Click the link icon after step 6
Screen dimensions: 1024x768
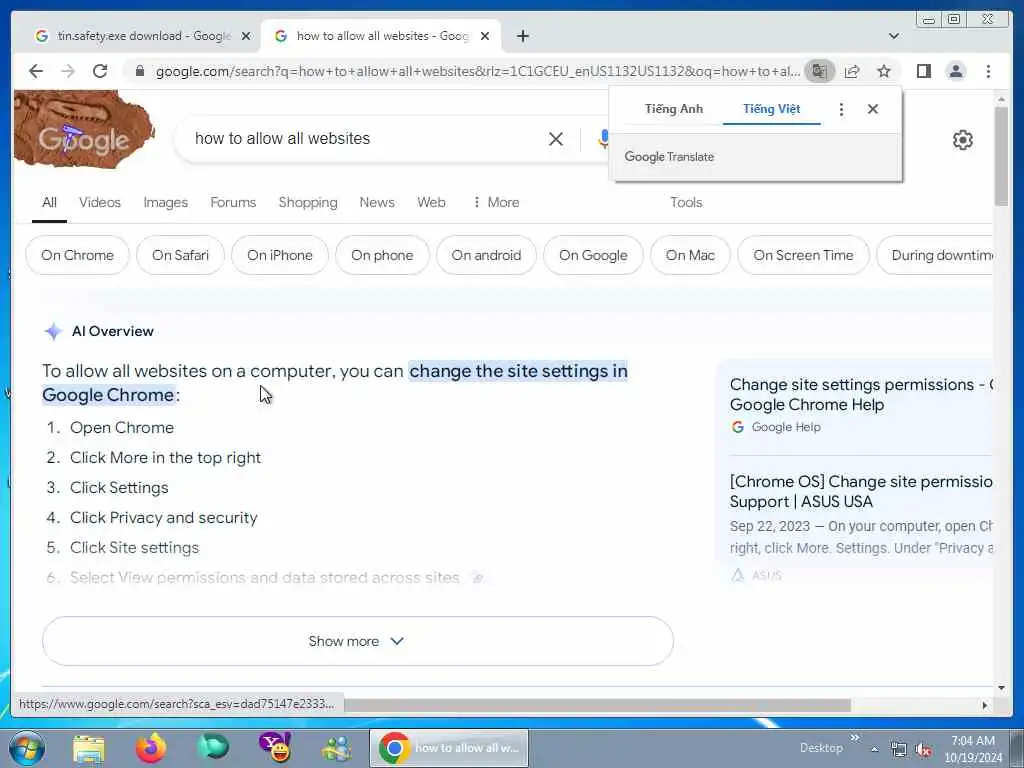[478, 577]
